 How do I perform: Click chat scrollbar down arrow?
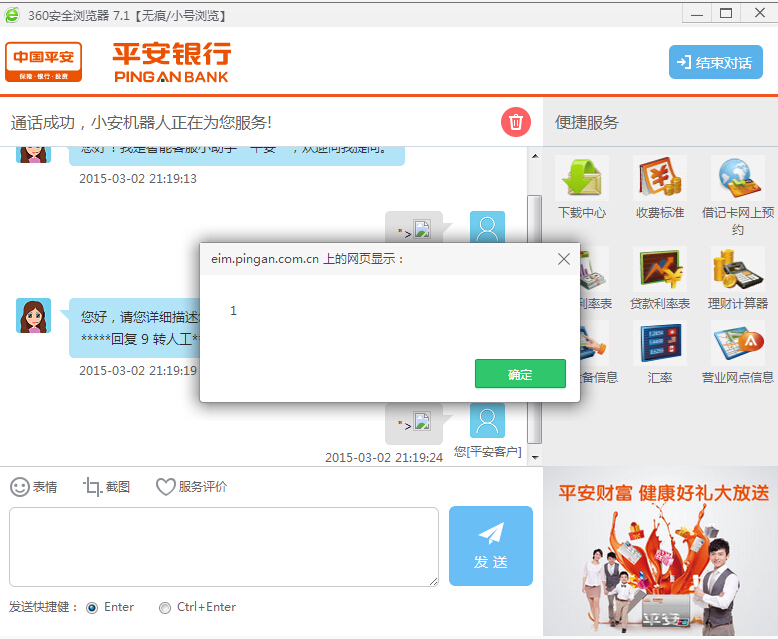535,457
